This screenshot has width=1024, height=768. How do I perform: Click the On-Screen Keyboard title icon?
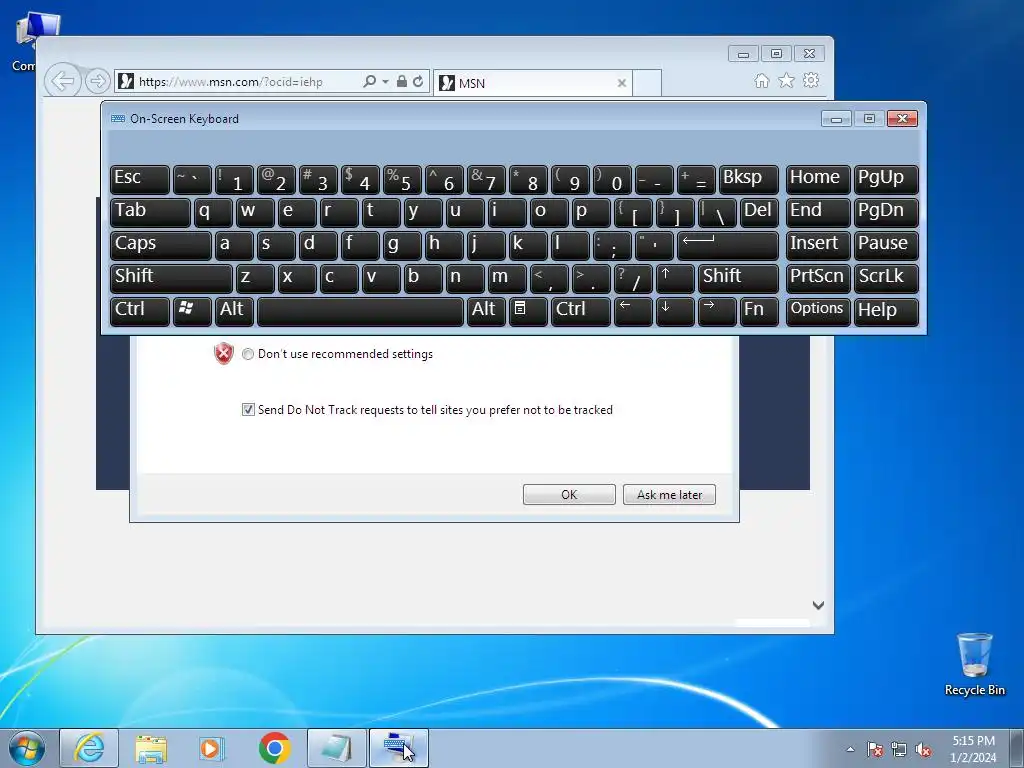point(118,118)
